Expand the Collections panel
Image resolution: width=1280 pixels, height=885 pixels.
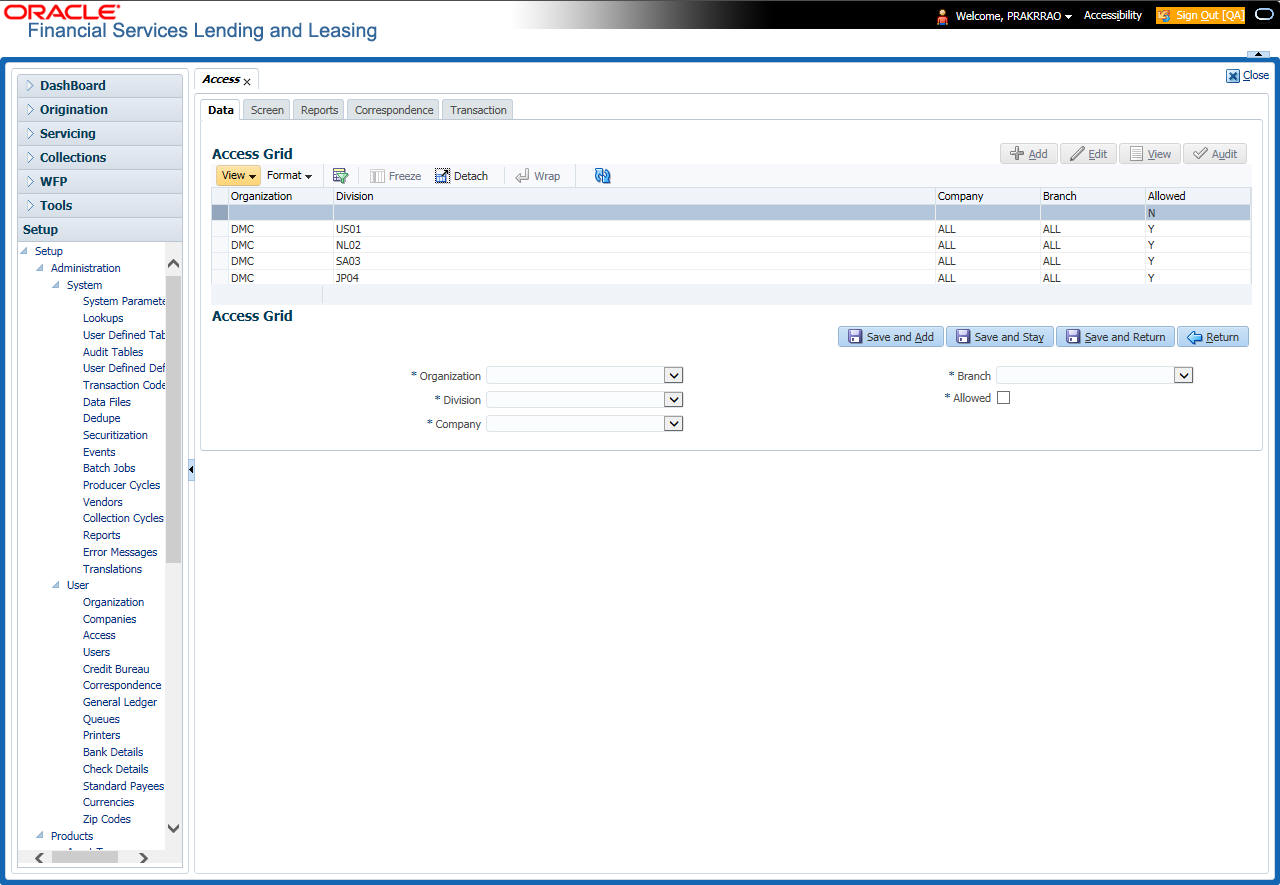100,158
